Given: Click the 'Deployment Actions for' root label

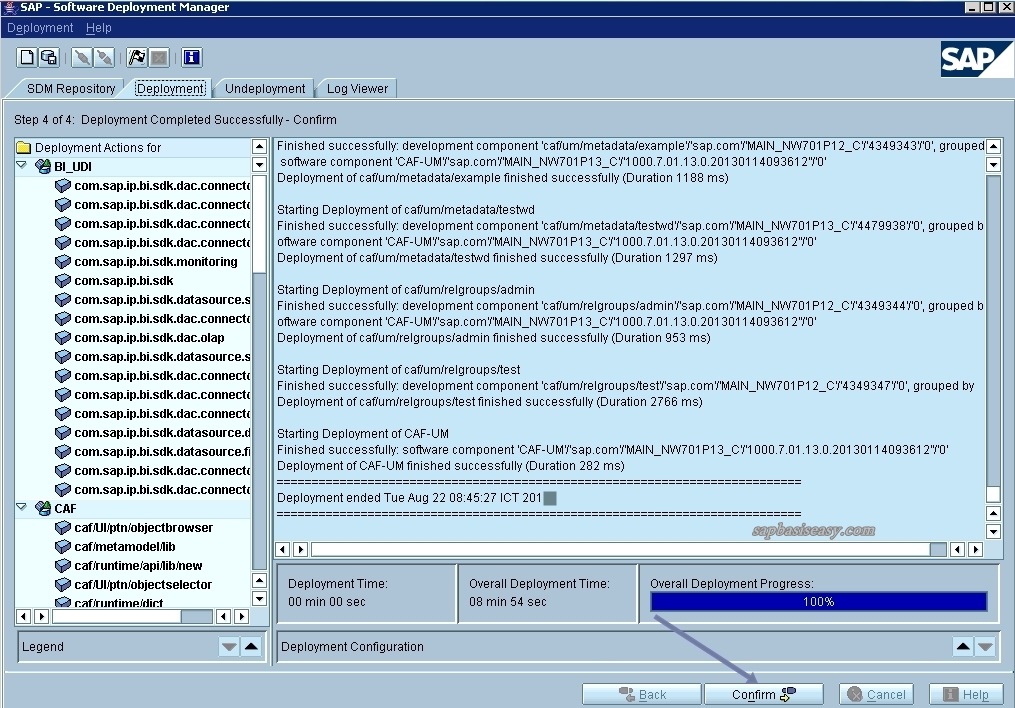Looking at the screenshot, I should [98, 148].
